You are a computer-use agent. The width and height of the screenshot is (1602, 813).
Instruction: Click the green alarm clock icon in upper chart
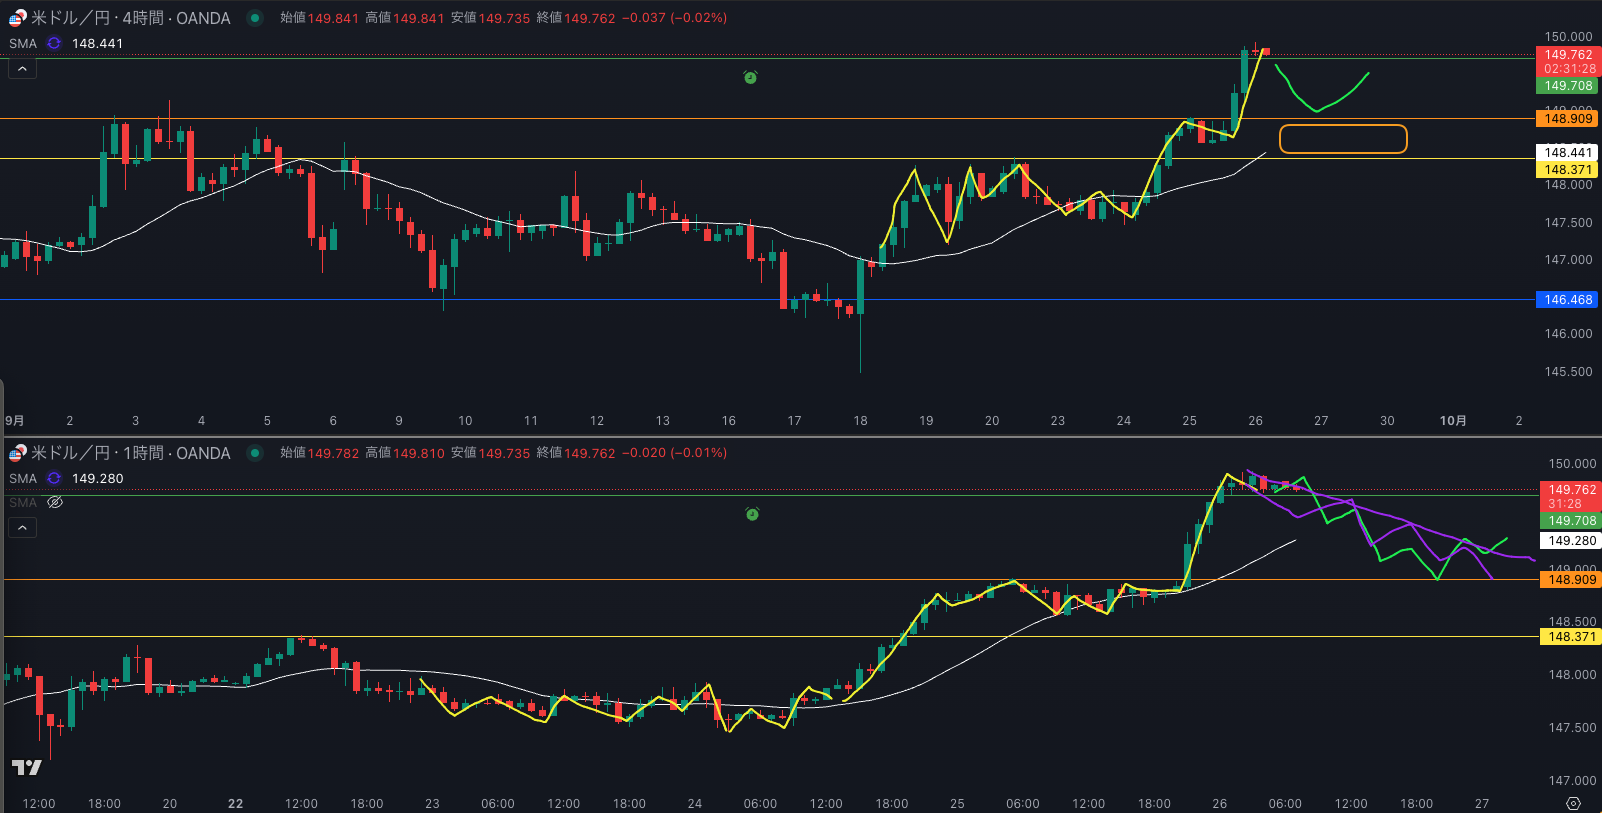click(x=750, y=77)
